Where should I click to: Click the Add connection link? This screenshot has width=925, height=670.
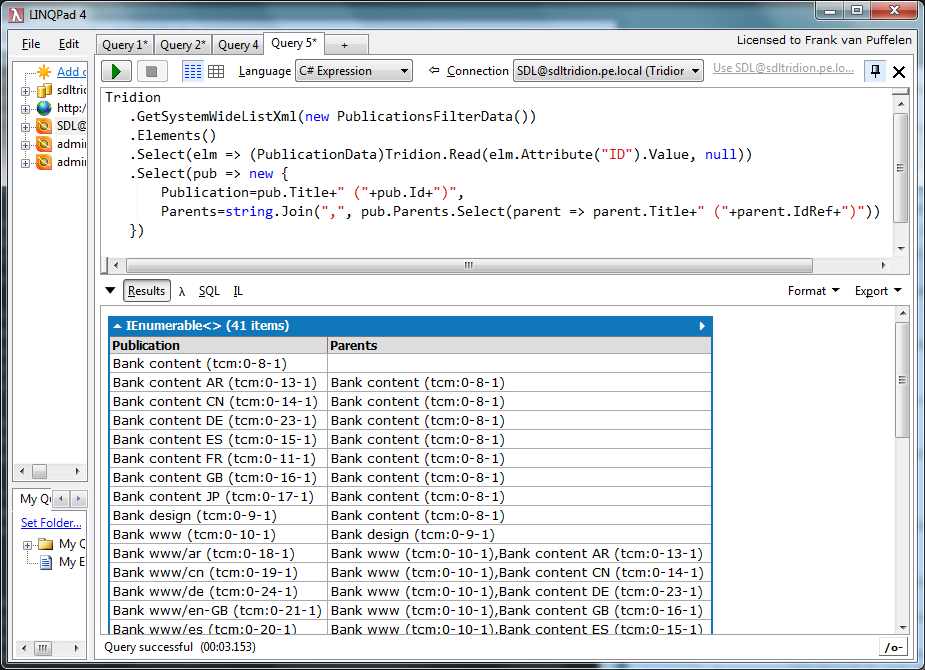[x=71, y=72]
